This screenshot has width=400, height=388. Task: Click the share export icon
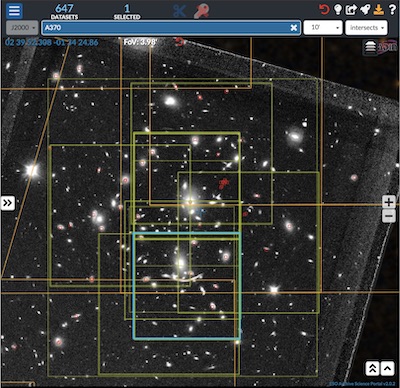351,10
